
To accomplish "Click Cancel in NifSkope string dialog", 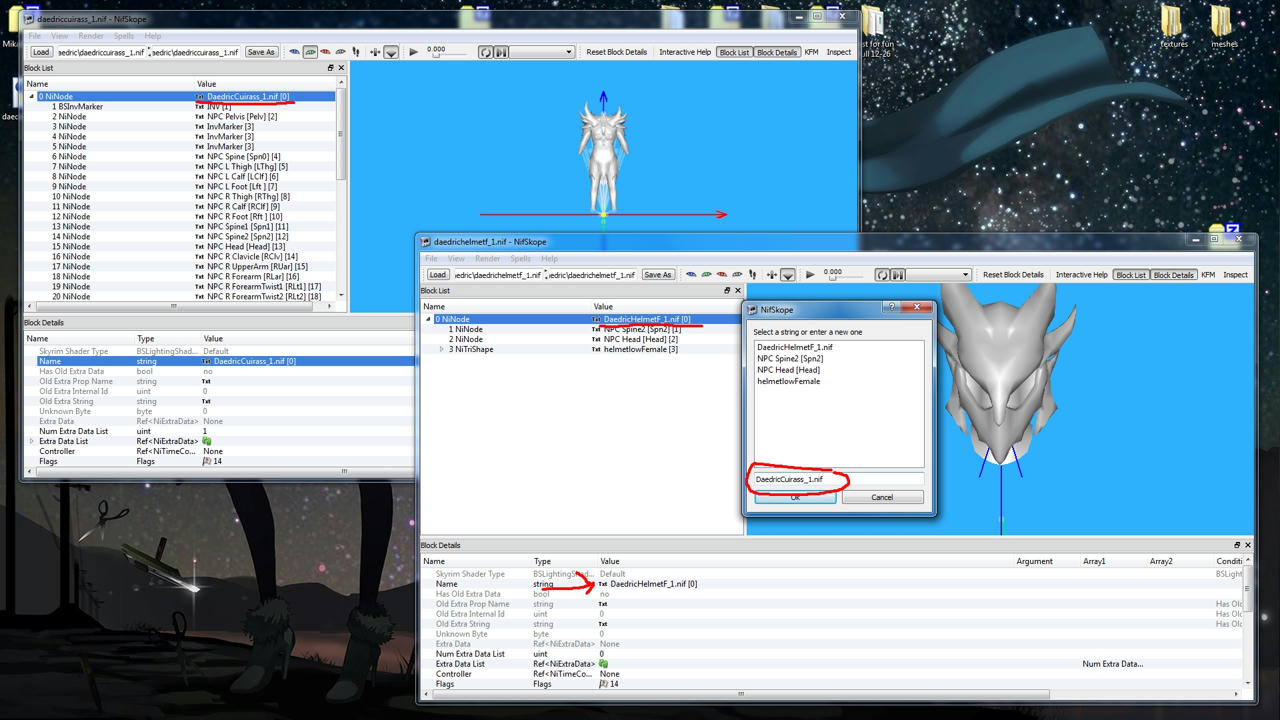I will click(x=882, y=497).
